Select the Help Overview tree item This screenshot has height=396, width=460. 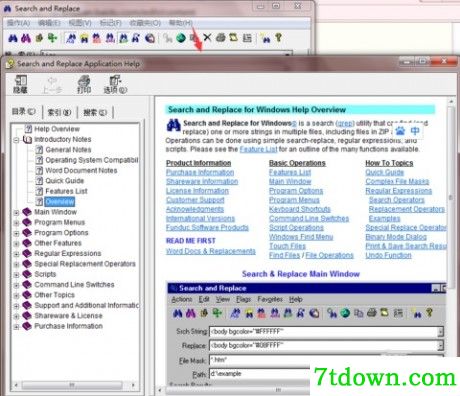pyautogui.click(x=57, y=129)
